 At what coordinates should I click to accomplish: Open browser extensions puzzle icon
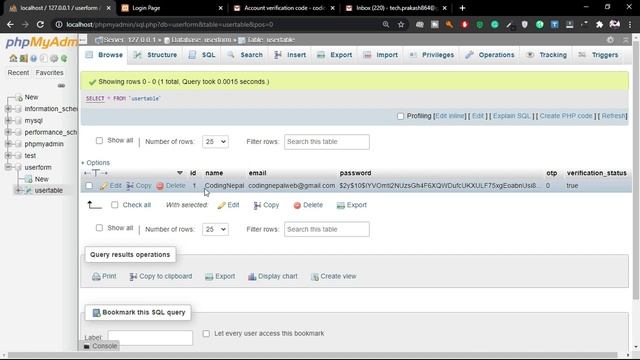pos(599,24)
